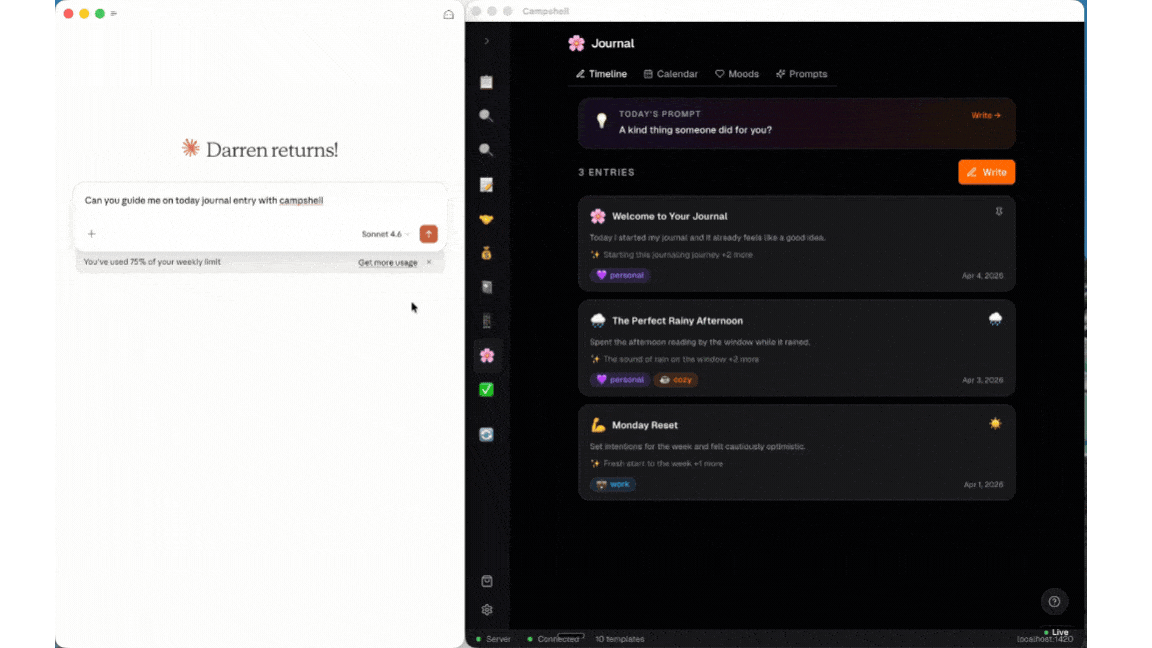The height and width of the screenshot is (648, 1152).
Task: Click the Get more usage link
Action: [x=388, y=262]
